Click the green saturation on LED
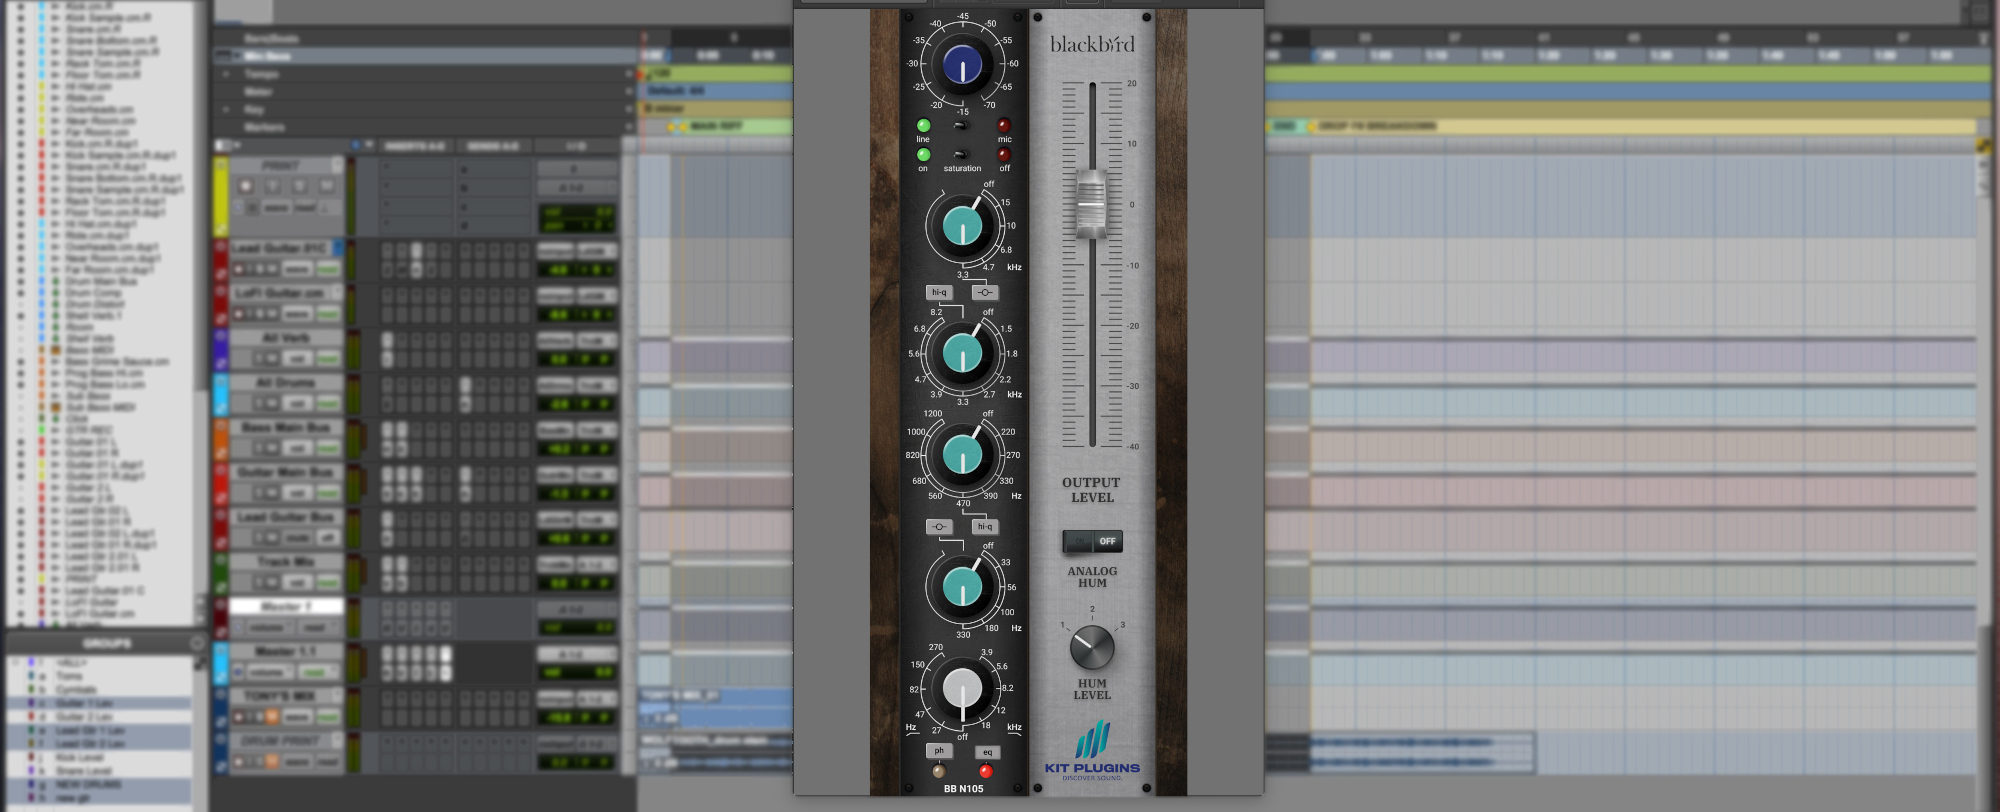 coord(923,155)
